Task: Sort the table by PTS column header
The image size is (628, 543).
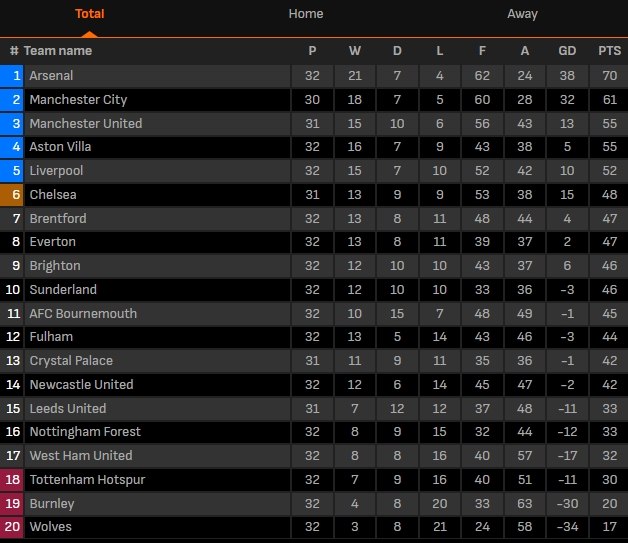Action: point(608,51)
